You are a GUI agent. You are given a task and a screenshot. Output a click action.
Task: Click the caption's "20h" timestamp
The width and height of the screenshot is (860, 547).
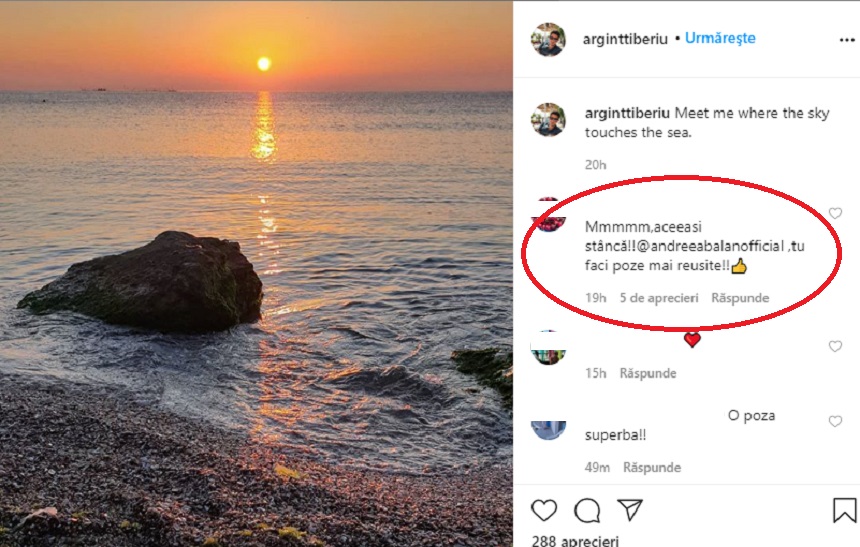pos(596,164)
